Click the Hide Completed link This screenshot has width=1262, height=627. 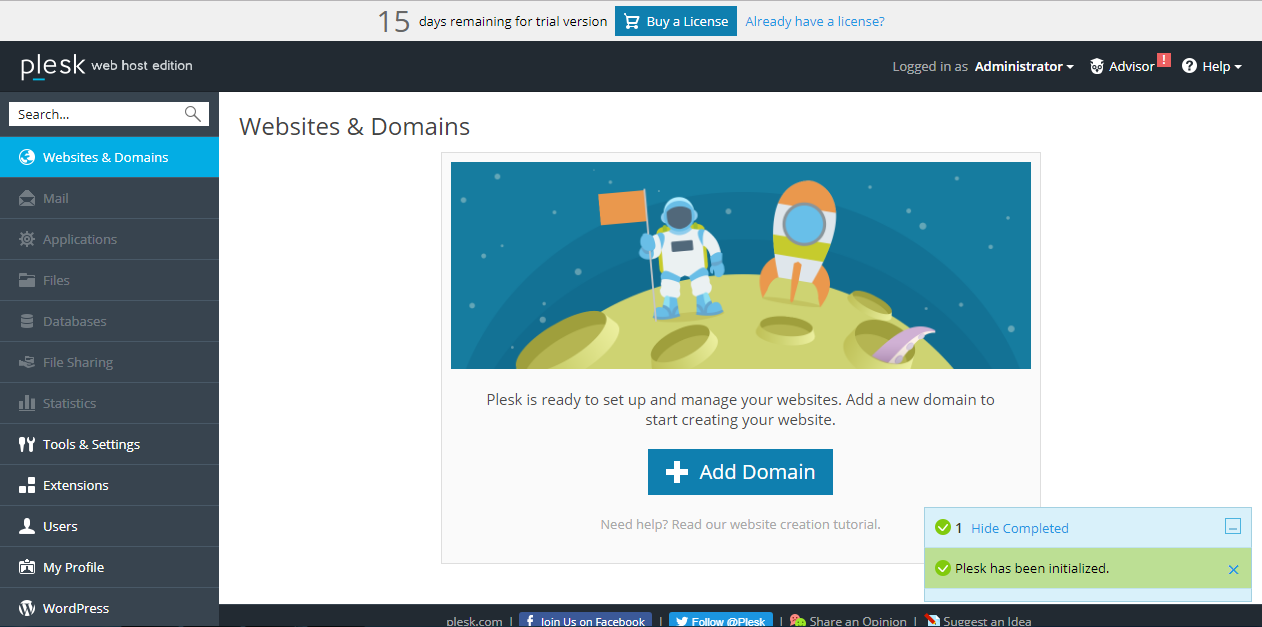point(1020,528)
